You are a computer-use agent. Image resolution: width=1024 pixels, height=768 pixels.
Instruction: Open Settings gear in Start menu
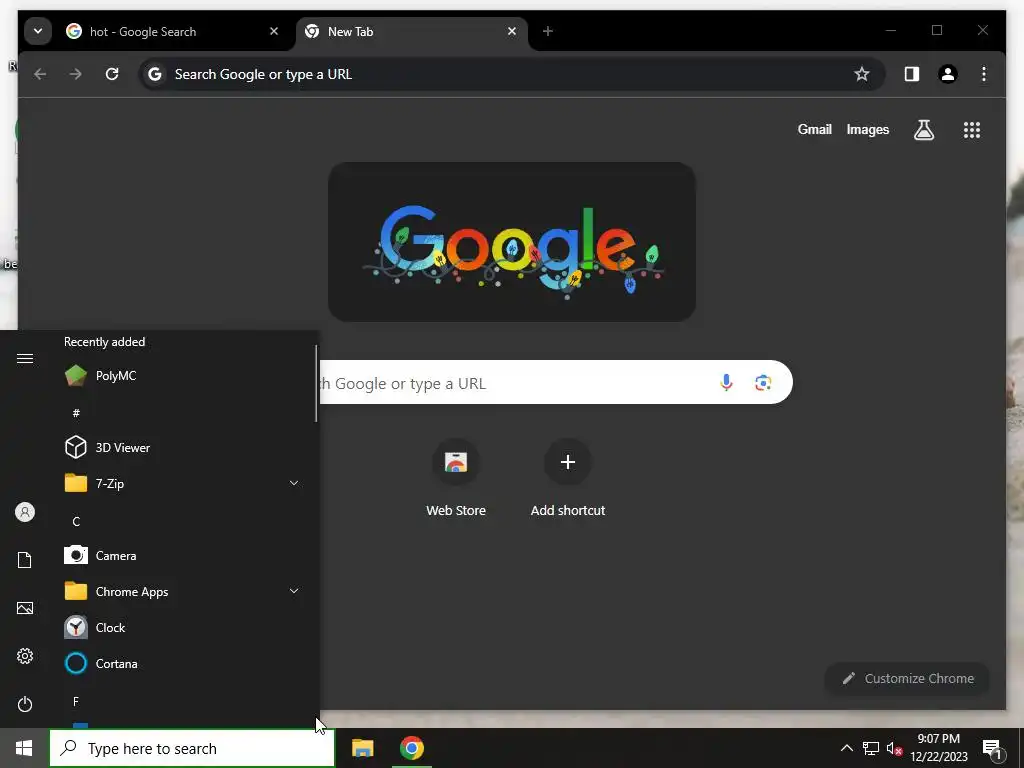coord(25,656)
